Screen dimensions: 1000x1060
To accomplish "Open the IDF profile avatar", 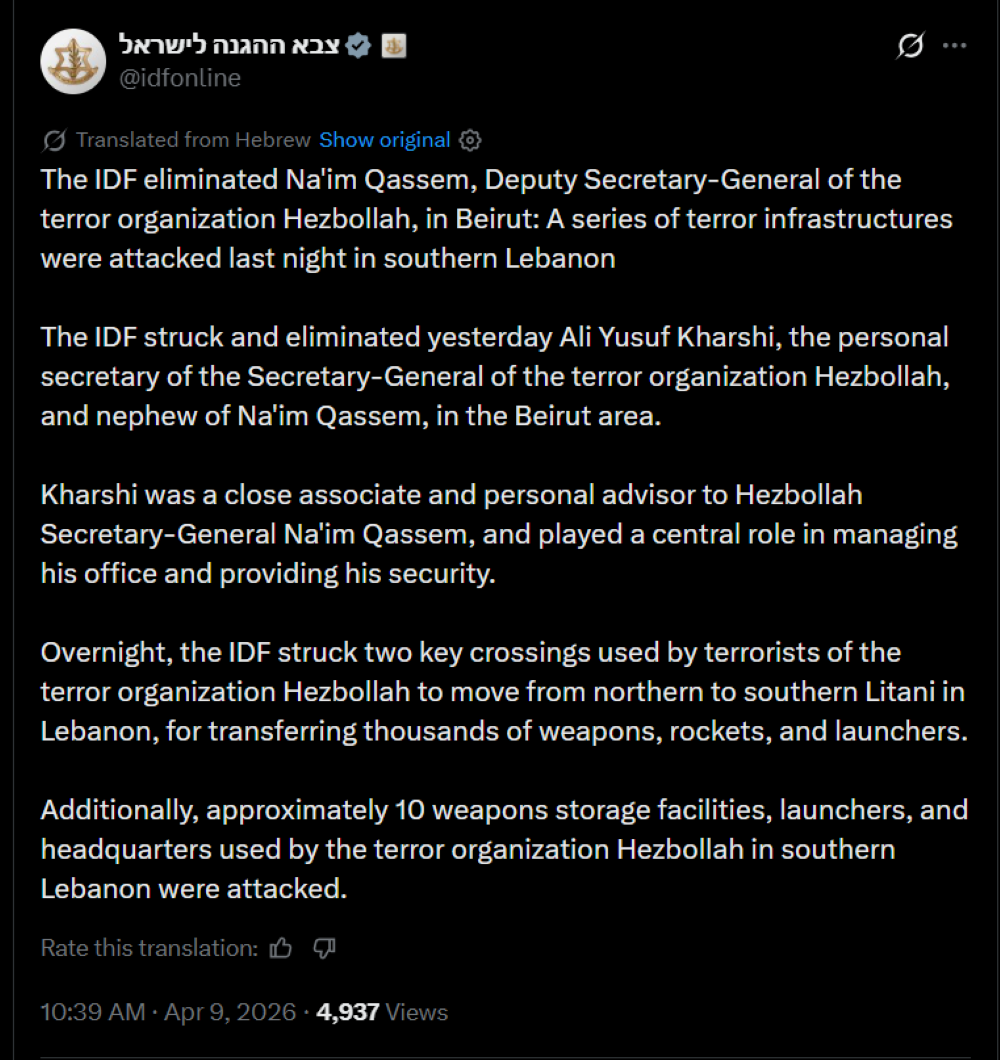I will pyautogui.click(x=73, y=61).
